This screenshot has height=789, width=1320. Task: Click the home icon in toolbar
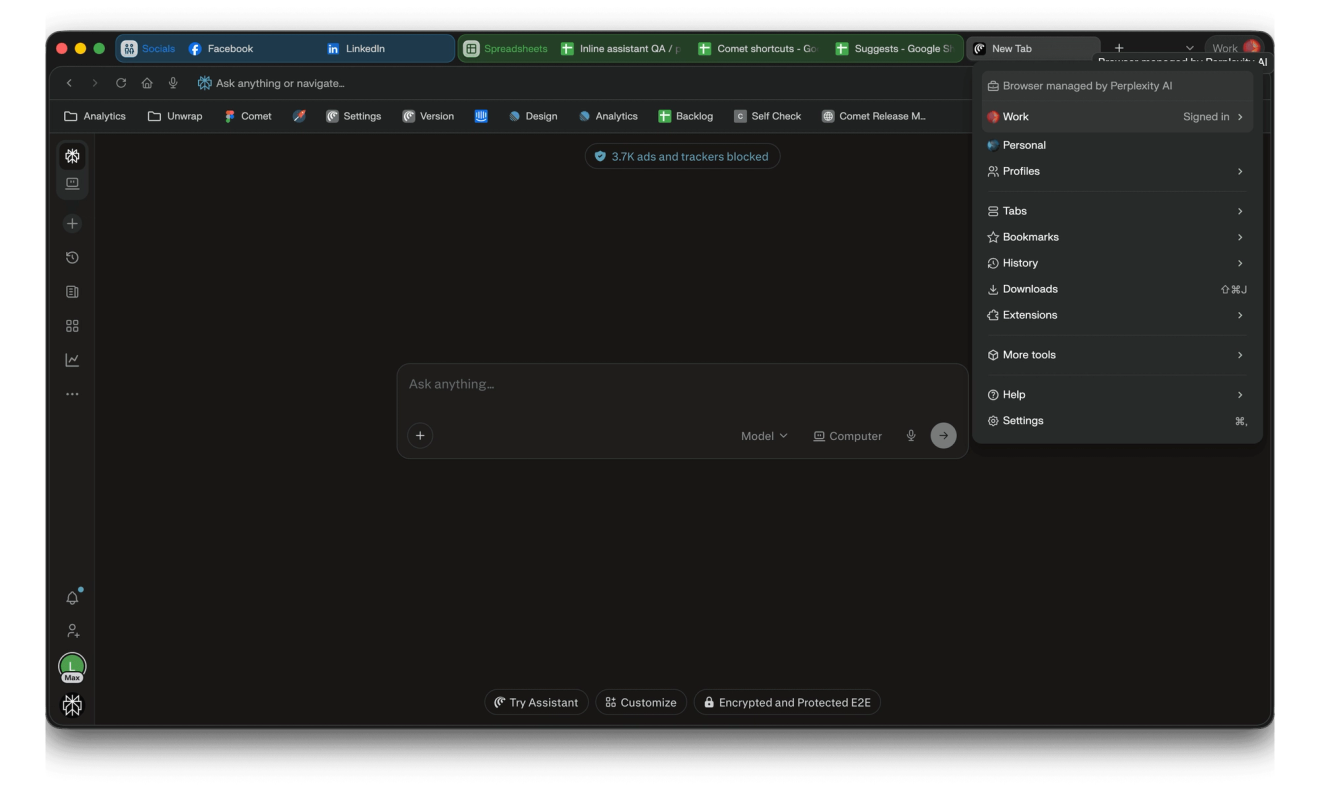coord(147,83)
